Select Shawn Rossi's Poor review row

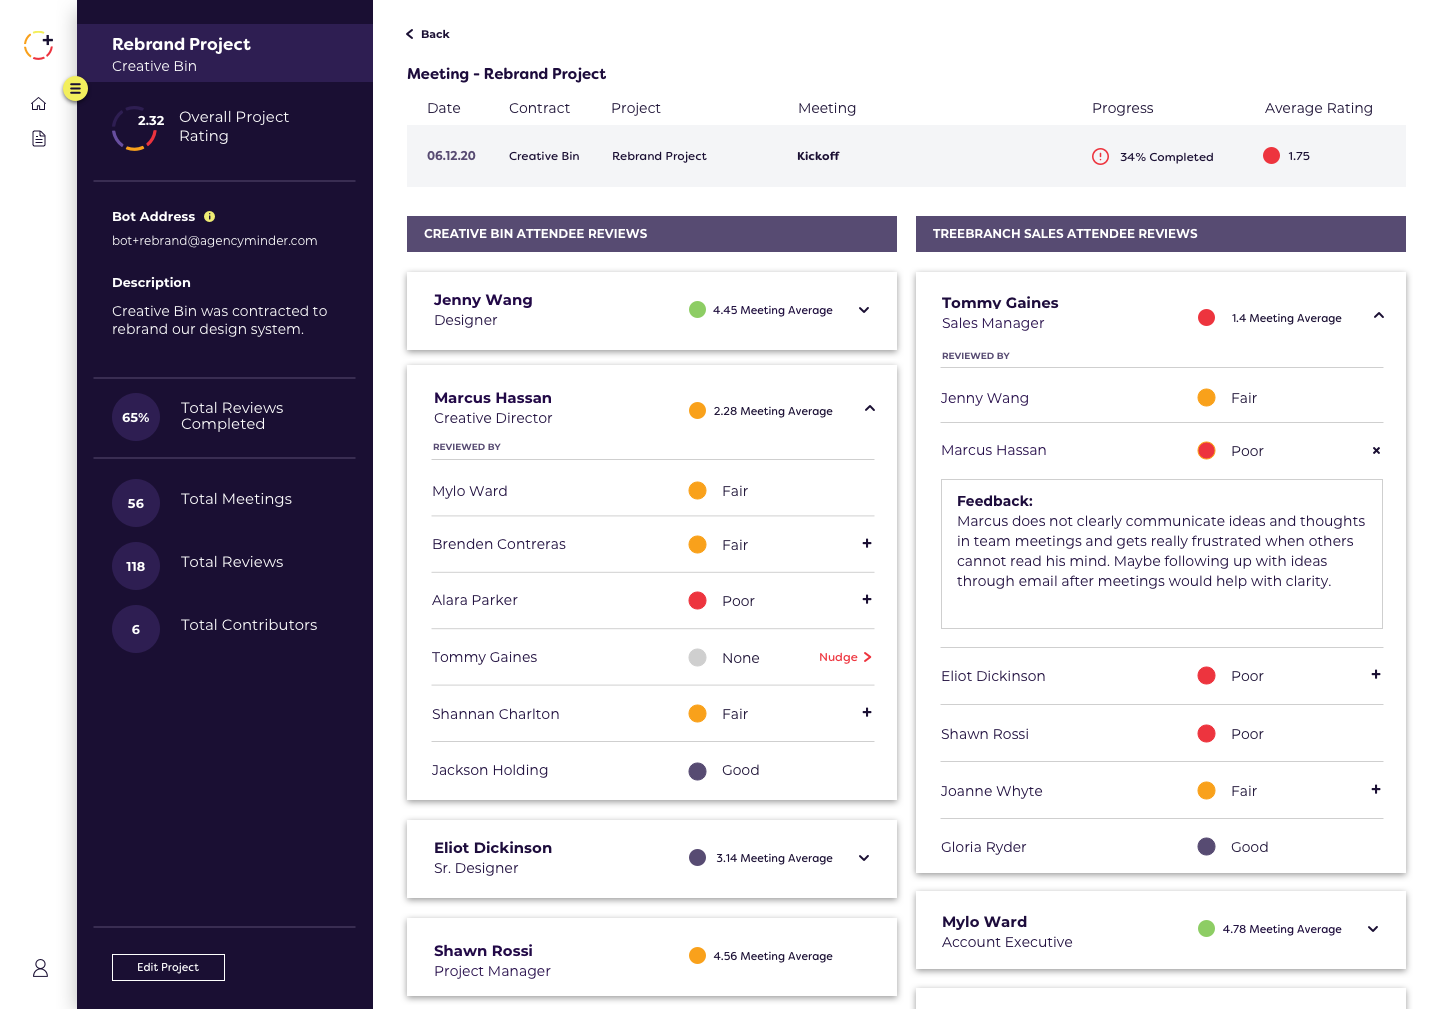point(1162,734)
